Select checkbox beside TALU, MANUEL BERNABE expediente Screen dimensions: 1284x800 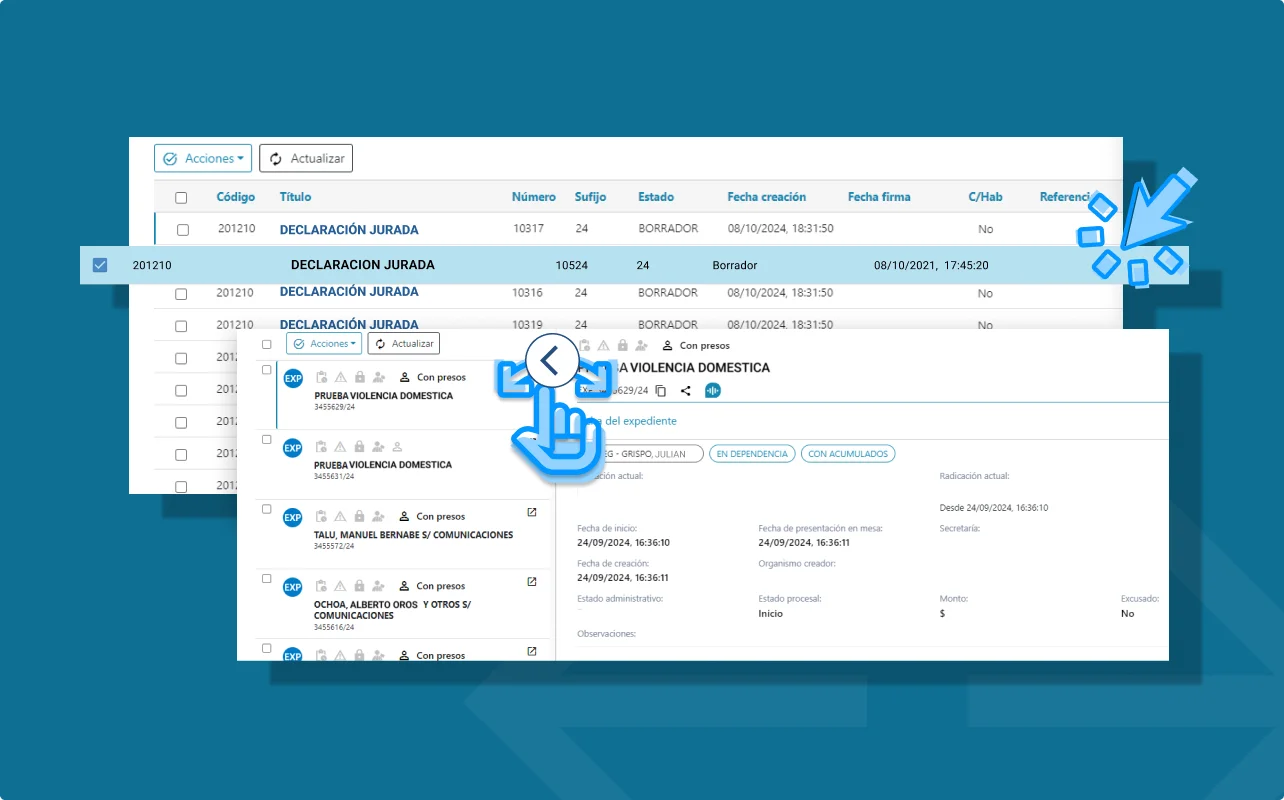pos(267,509)
